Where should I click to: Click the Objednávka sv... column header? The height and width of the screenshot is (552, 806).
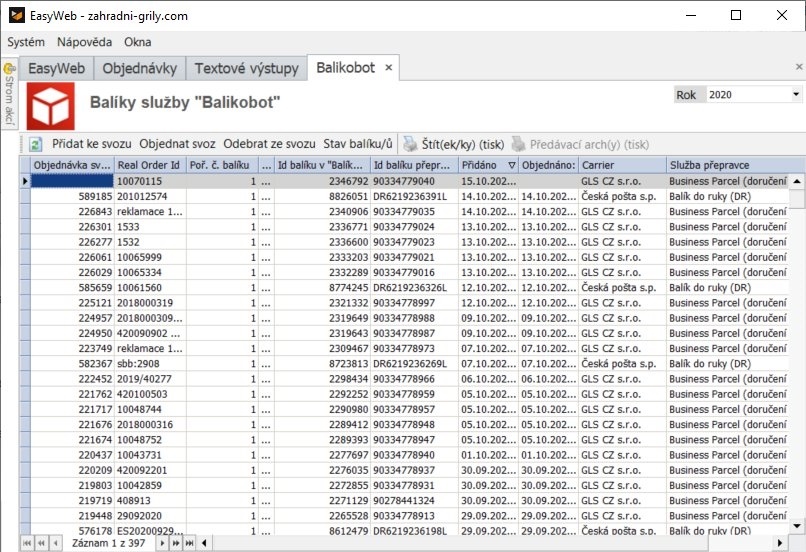[72, 165]
